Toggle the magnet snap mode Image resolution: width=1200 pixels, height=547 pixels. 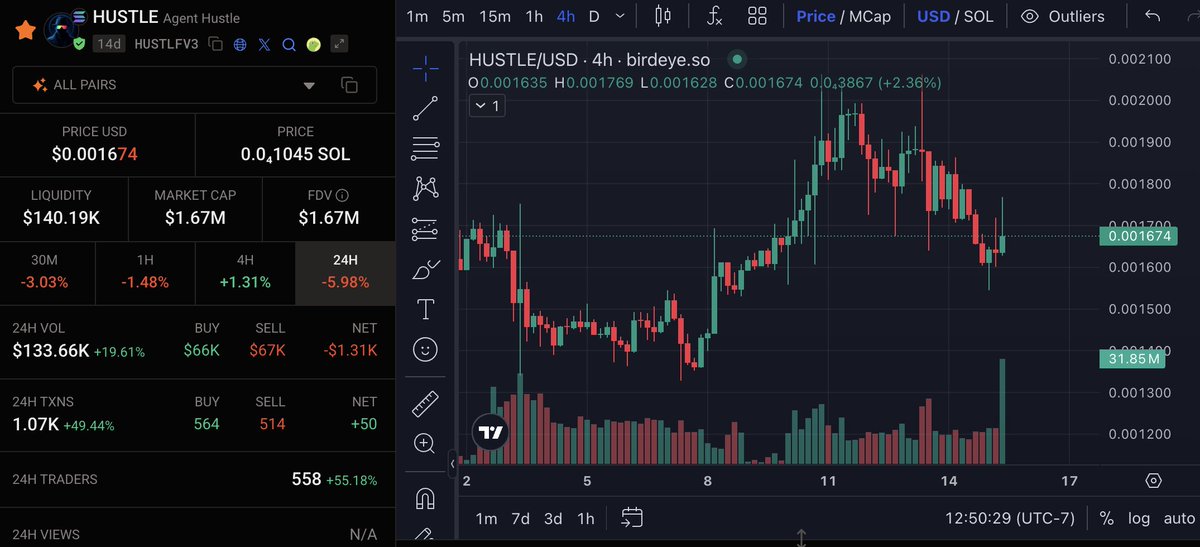(426, 497)
